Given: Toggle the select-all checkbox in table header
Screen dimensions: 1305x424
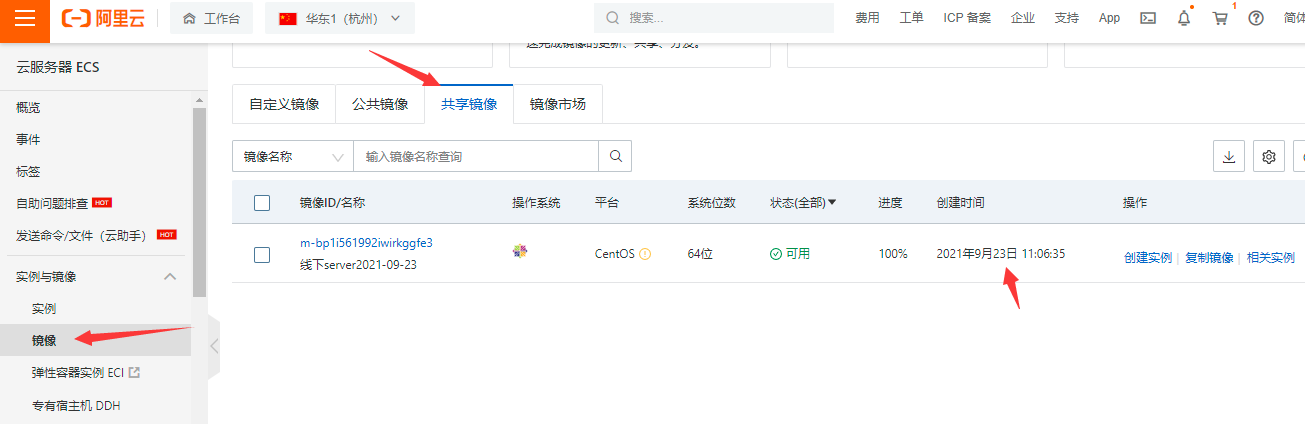Looking at the screenshot, I should click(x=262, y=203).
